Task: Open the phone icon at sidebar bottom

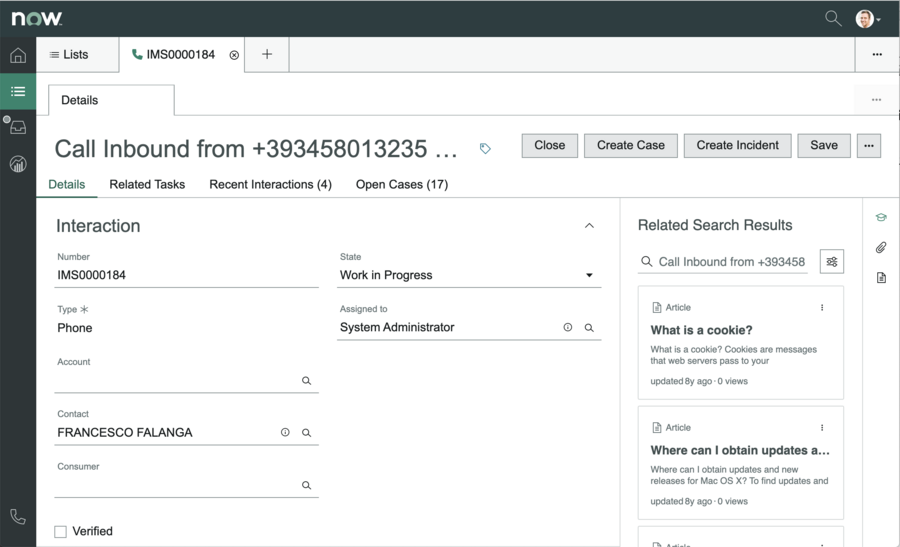Action: (x=18, y=517)
